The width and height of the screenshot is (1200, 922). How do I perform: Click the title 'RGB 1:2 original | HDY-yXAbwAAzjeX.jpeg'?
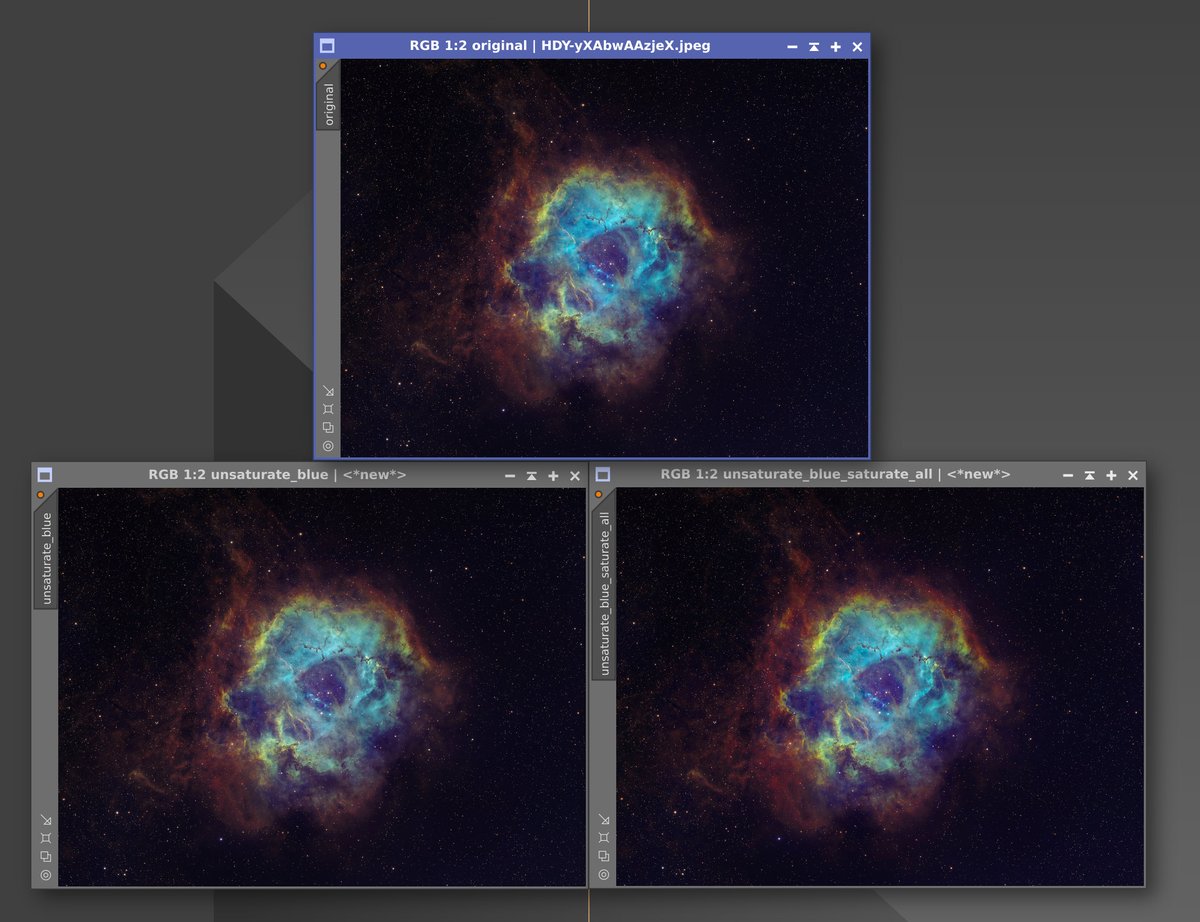pyautogui.click(x=560, y=46)
